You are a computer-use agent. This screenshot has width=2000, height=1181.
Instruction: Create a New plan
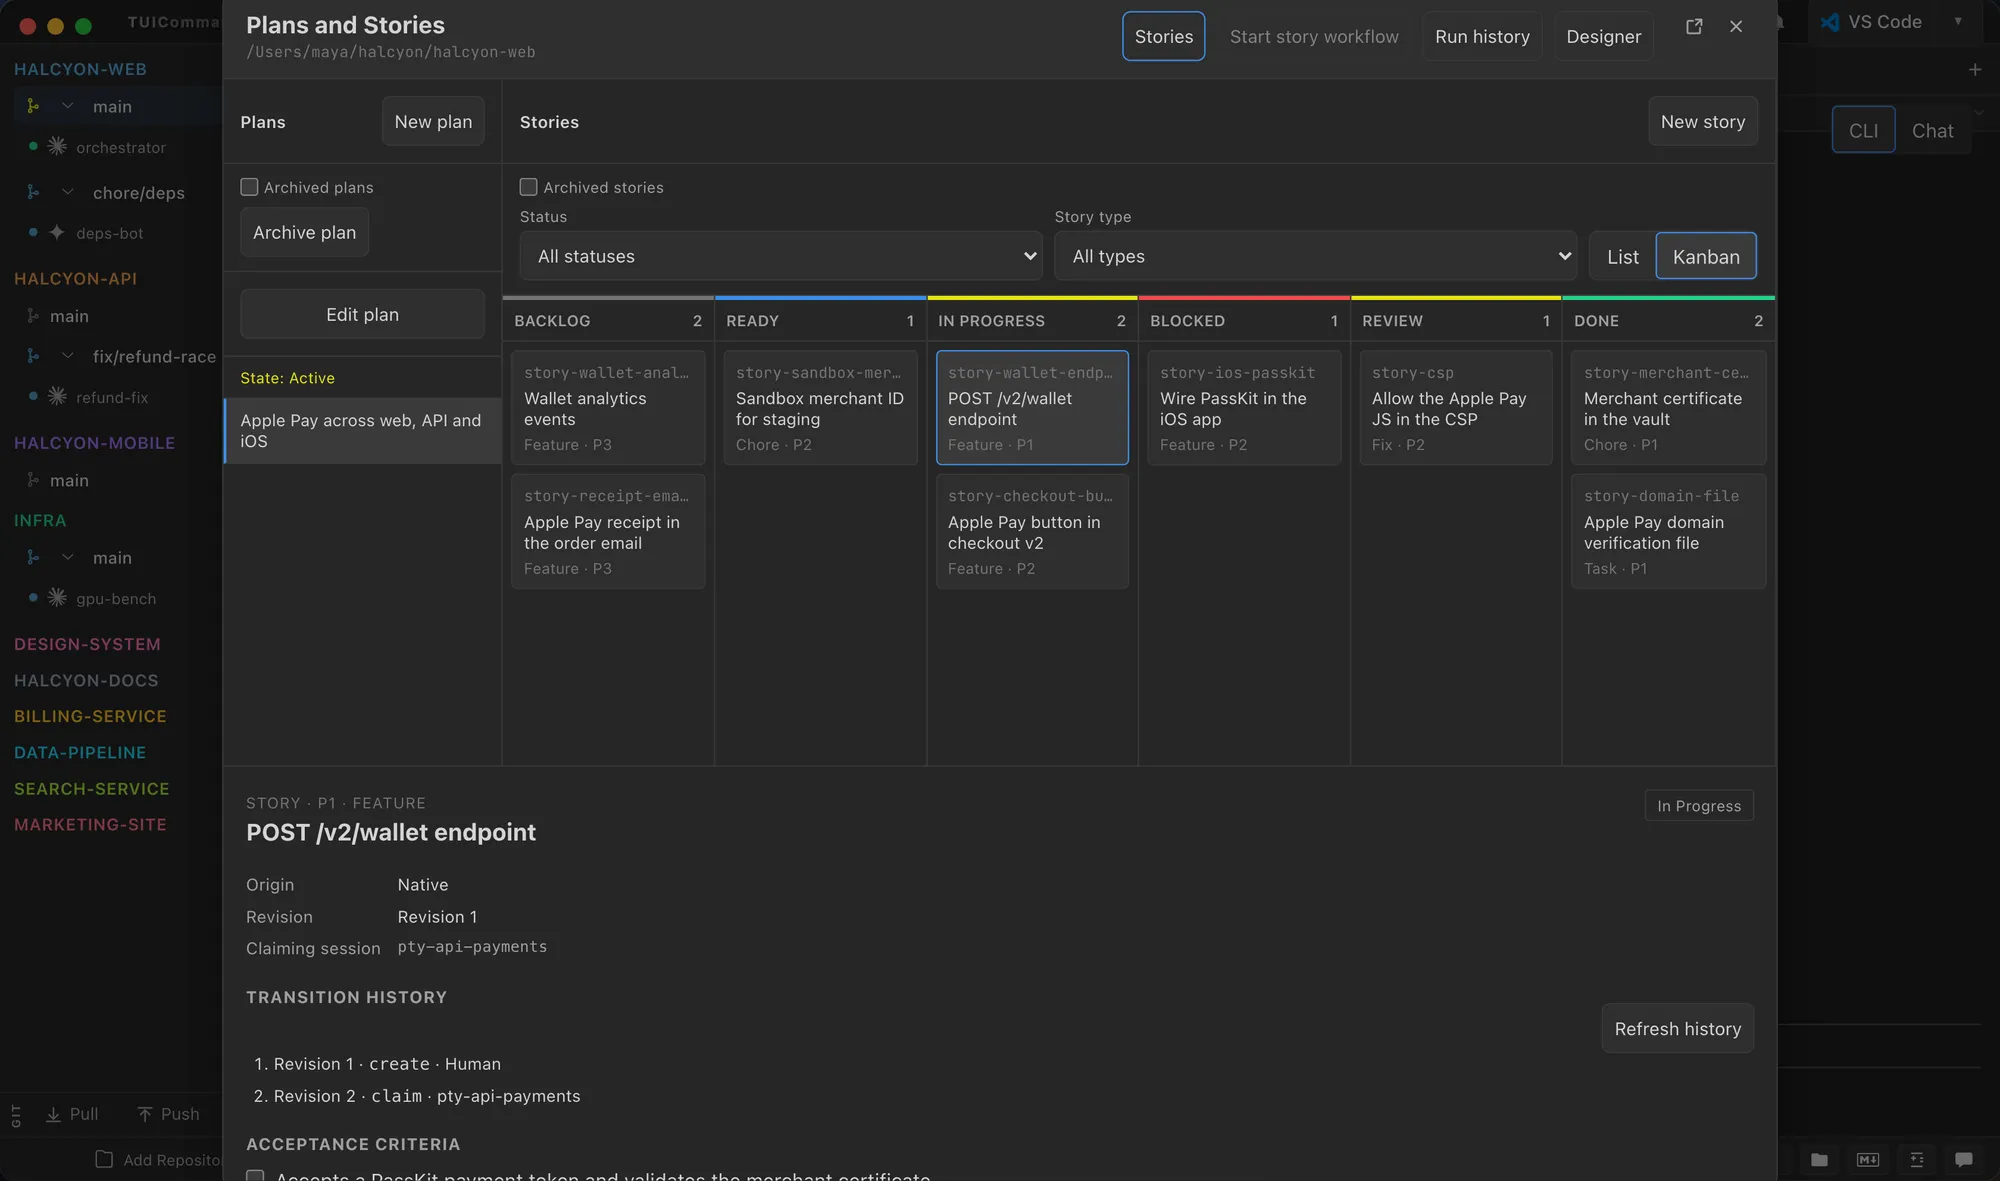[x=433, y=121]
